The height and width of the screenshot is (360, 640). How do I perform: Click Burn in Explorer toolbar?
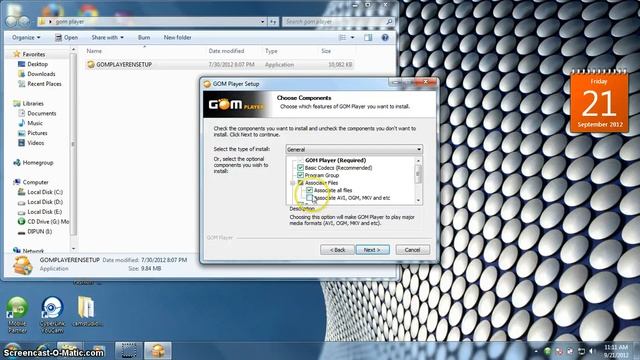144,38
